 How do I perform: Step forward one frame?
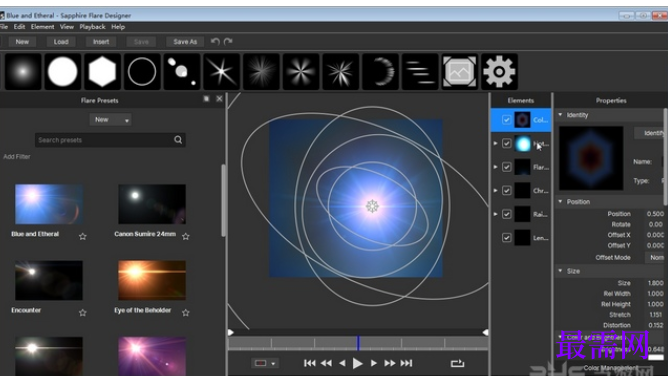(374, 363)
